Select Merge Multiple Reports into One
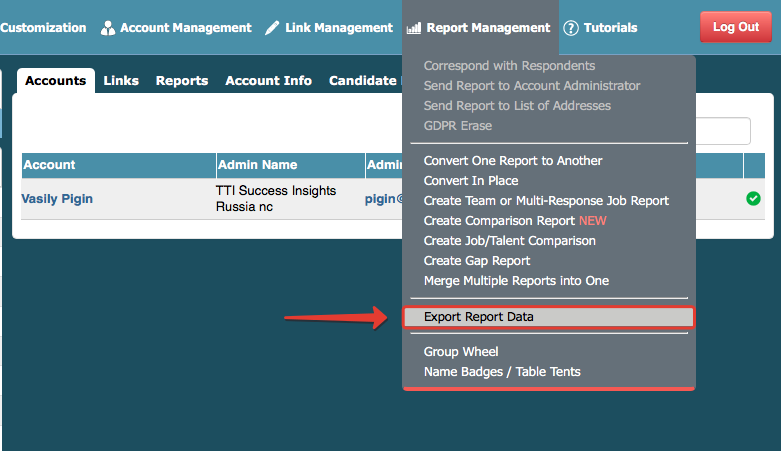Screen dimensions: 781x451 pyautogui.click(x=516, y=281)
